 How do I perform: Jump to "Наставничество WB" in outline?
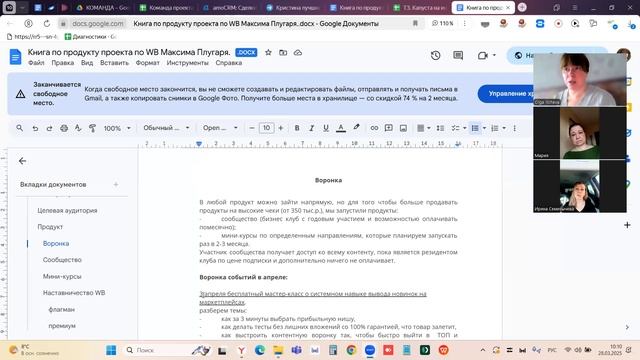[74, 293]
